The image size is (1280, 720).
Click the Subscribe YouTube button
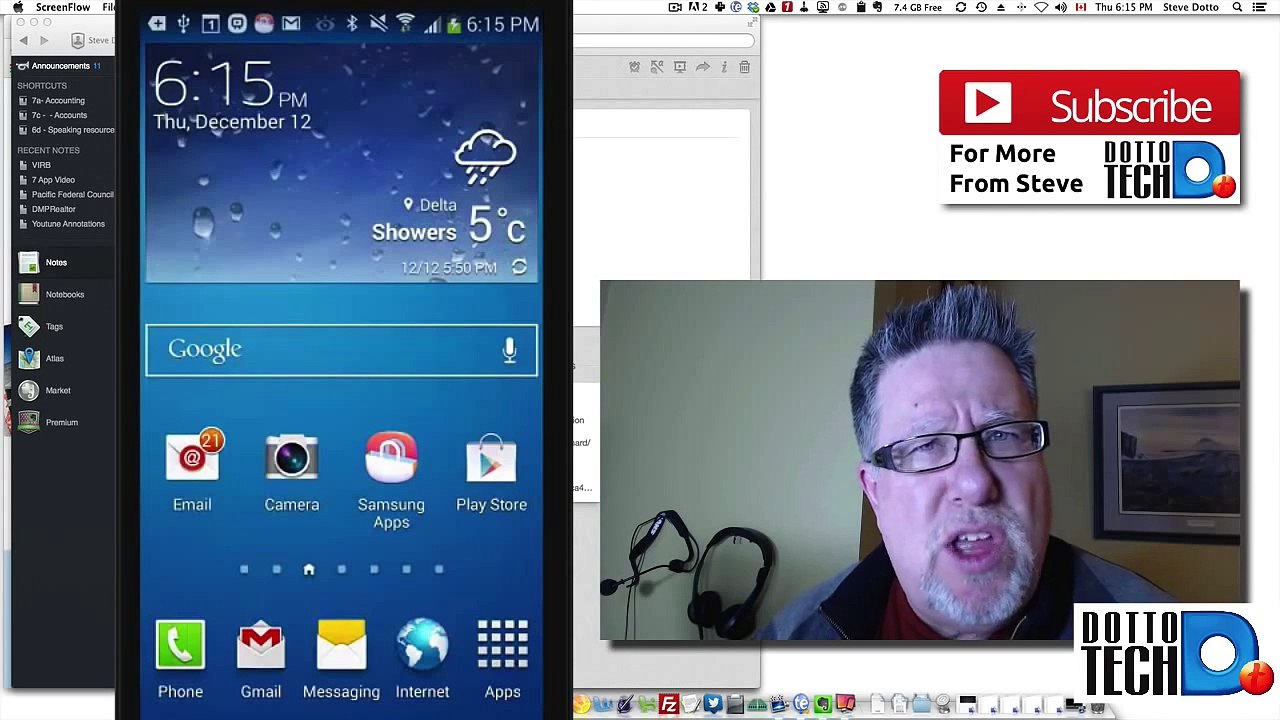point(1089,103)
